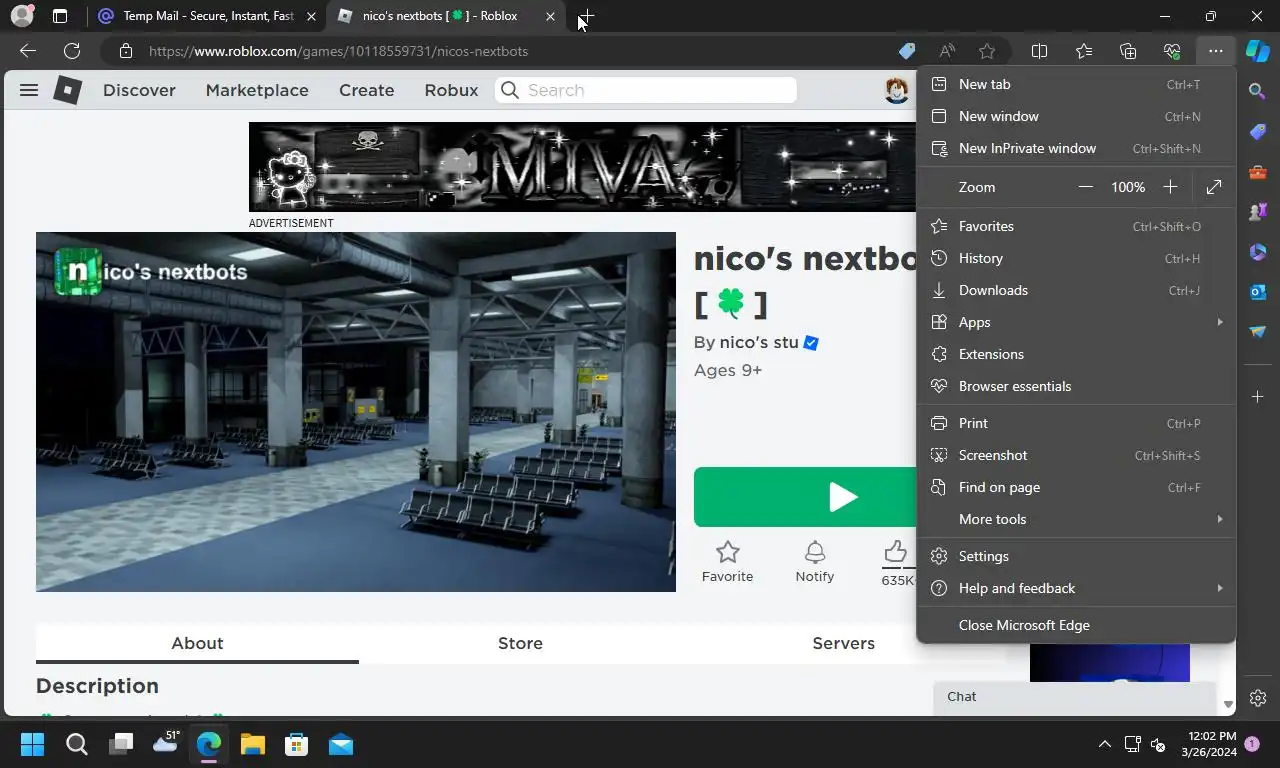This screenshot has width=1280, height=768.
Task: Open the tab actions menu icon
Action: coord(60,16)
